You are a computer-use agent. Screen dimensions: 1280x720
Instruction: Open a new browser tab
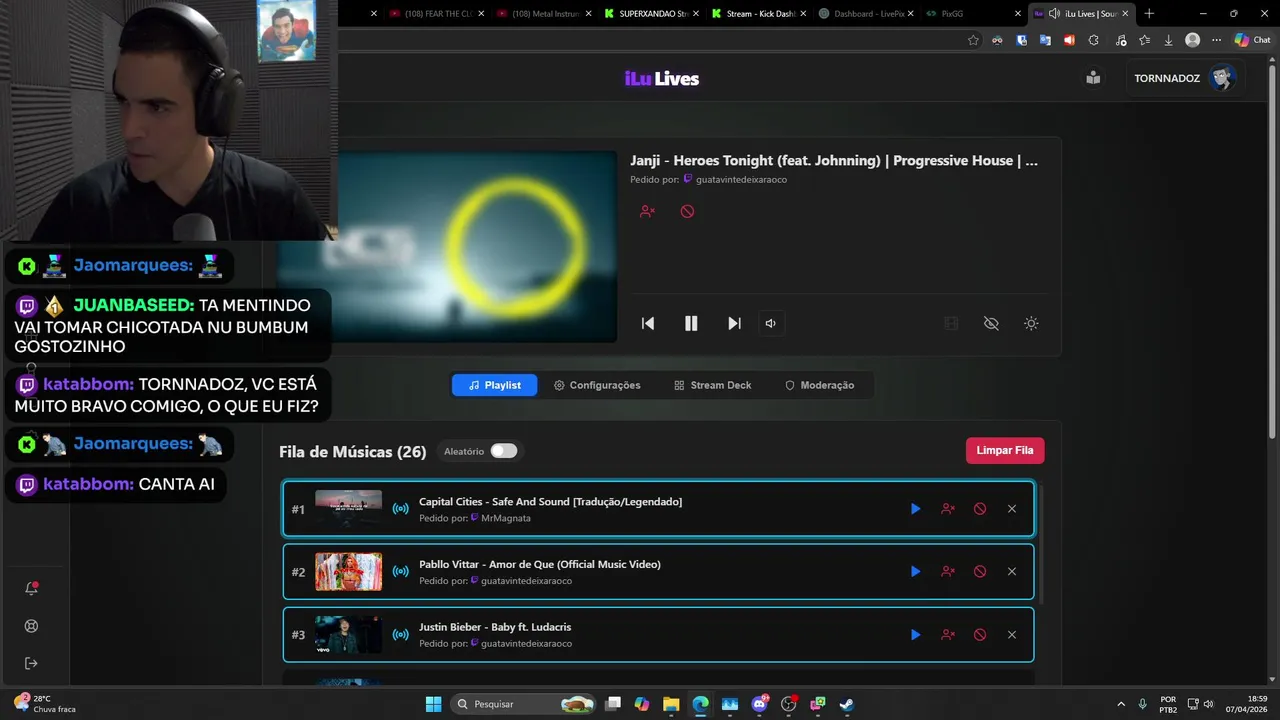click(x=1149, y=14)
